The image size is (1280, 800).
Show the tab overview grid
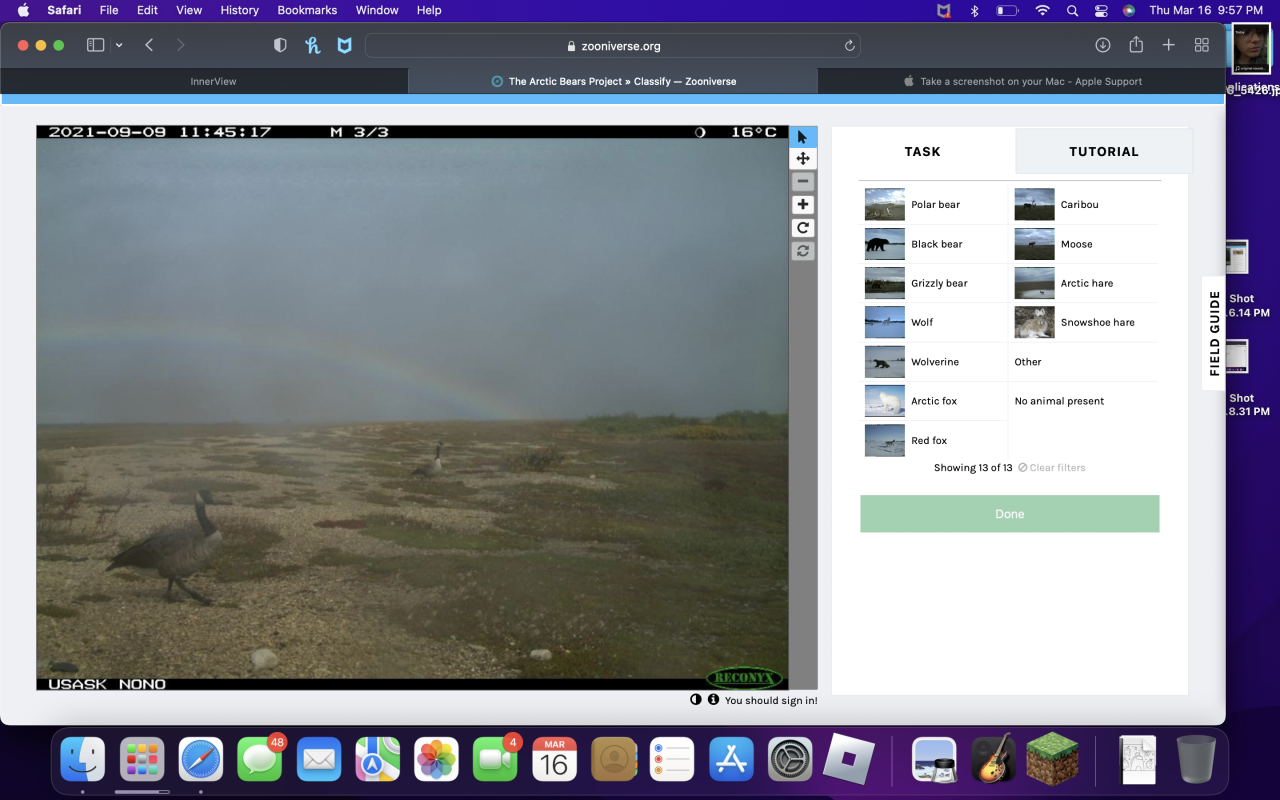[x=1202, y=45]
